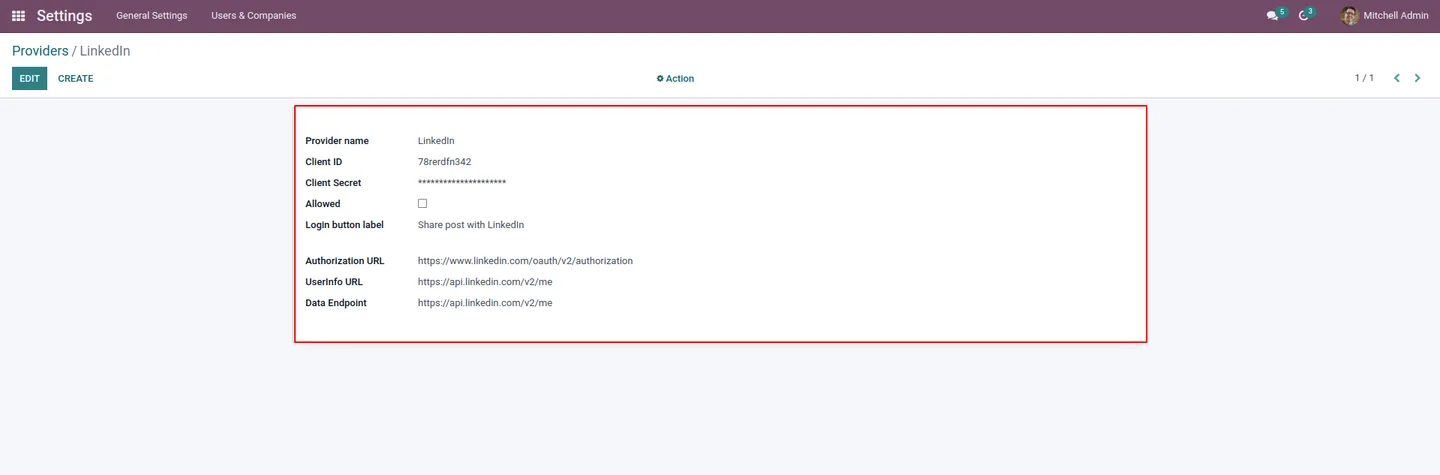This screenshot has width=1440, height=475.
Task: Click the 'Data Endpoint' field label
Action: tap(336, 303)
